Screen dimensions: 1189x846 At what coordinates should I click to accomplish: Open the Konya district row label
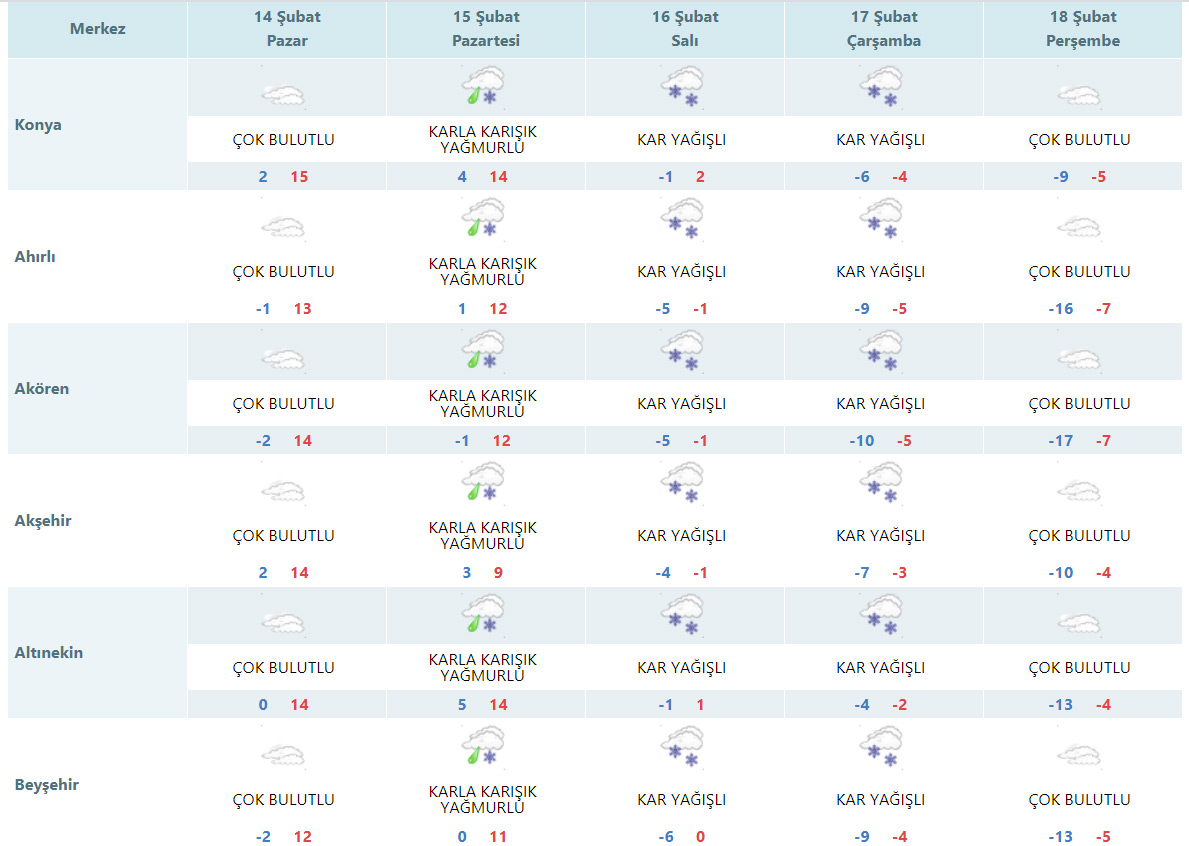(38, 125)
